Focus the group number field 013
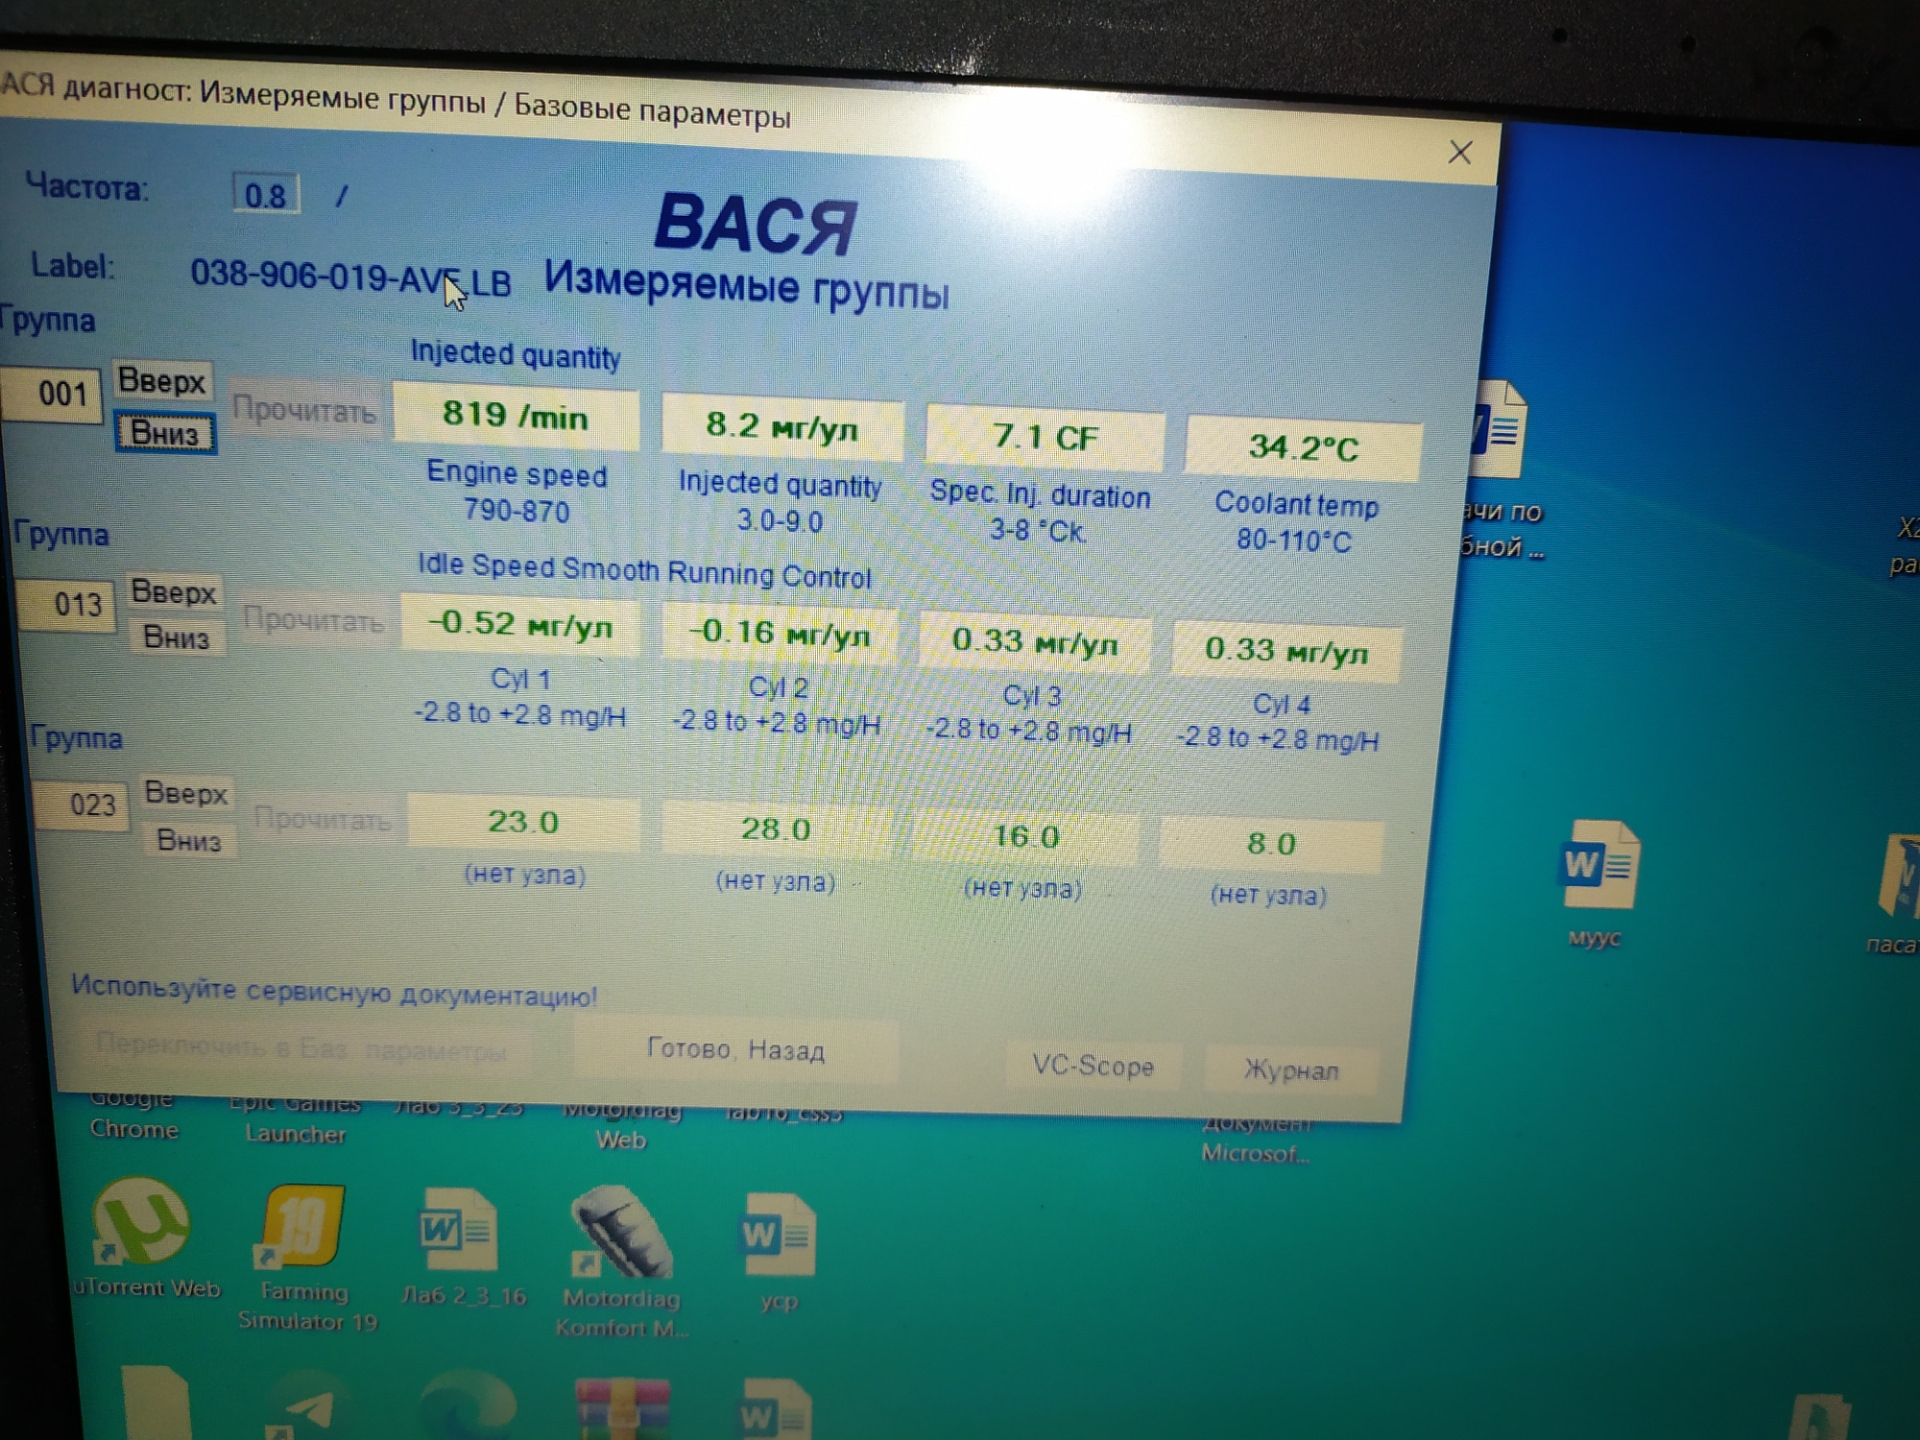 click(66, 604)
